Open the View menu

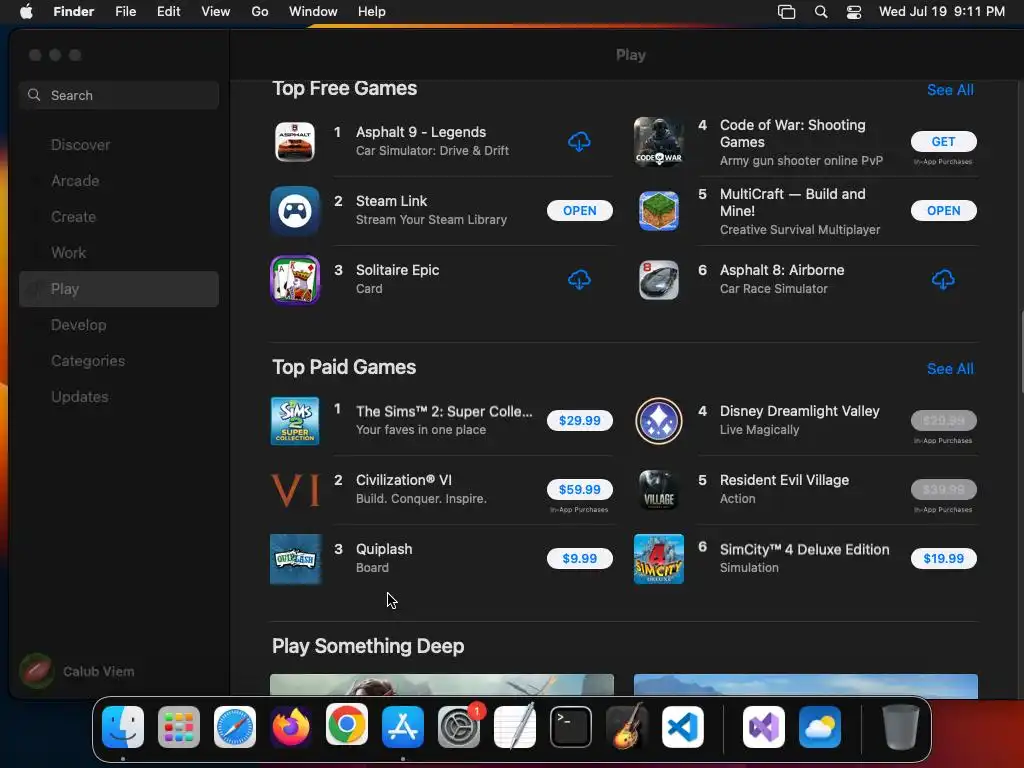pos(216,12)
